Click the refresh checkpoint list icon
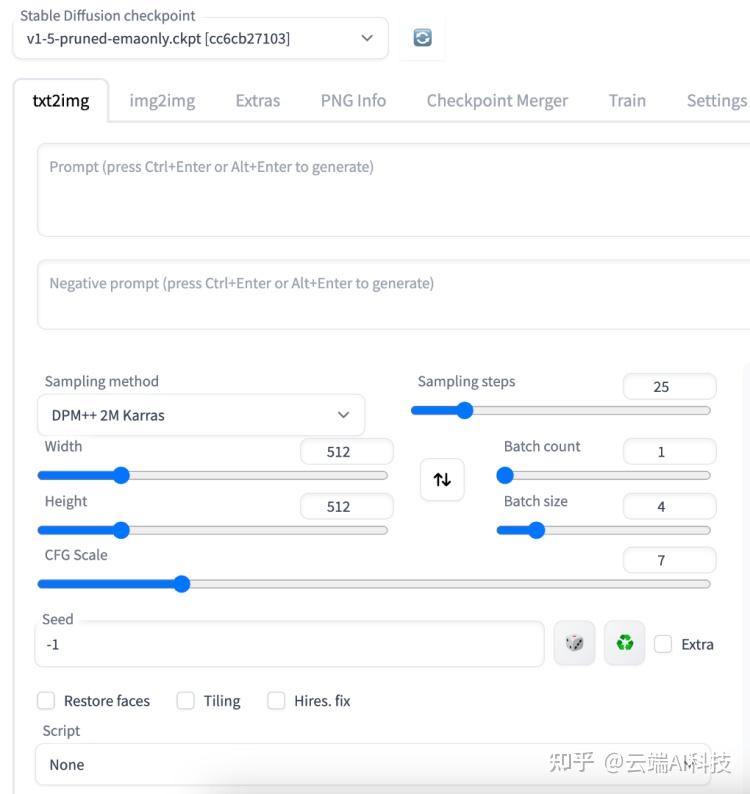The width and height of the screenshot is (750, 794). coord(422,38)
